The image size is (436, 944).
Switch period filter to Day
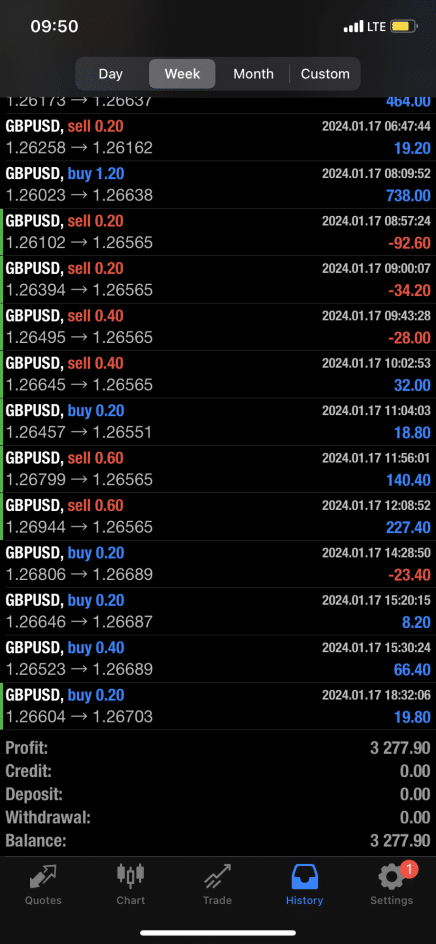coord(111,74)
